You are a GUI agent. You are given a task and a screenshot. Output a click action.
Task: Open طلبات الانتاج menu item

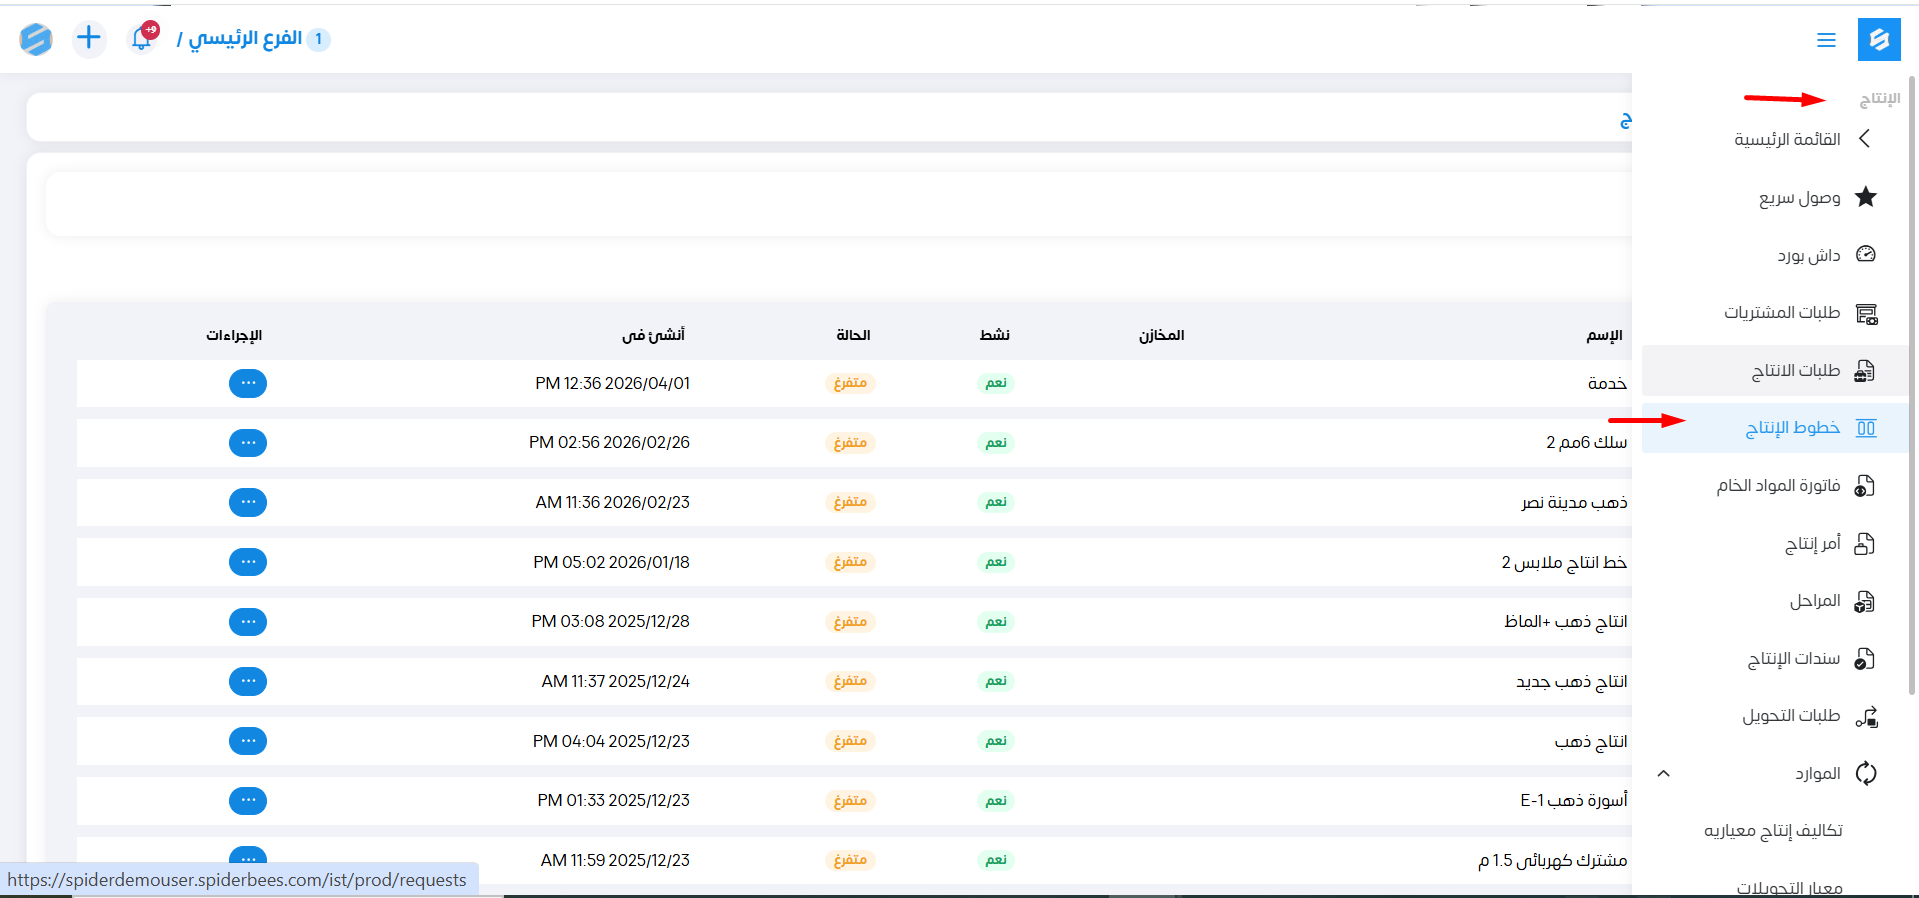1795,371
